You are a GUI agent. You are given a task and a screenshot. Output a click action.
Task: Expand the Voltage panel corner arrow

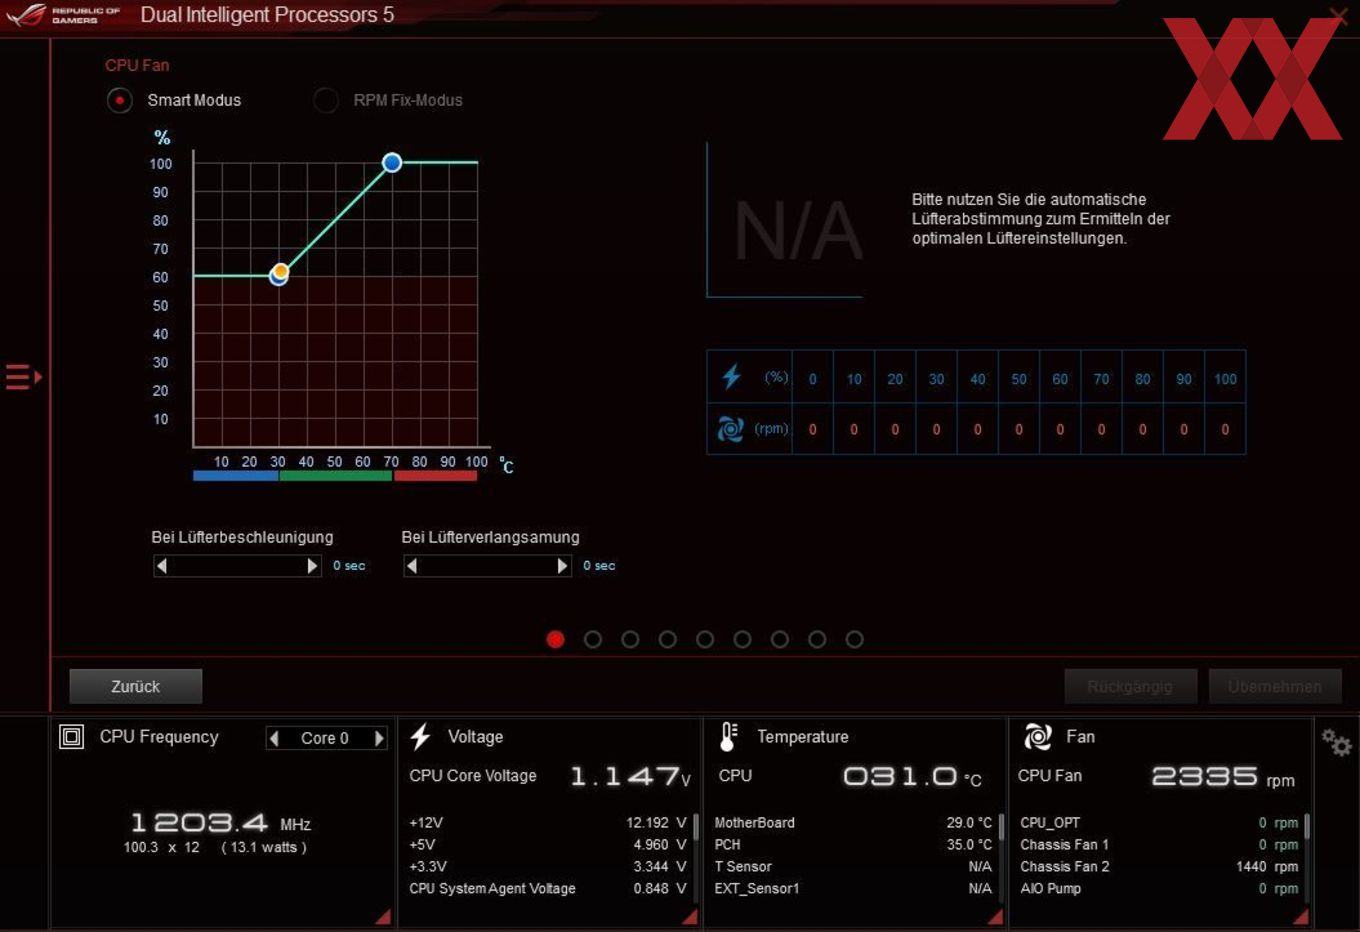point(689,916)
